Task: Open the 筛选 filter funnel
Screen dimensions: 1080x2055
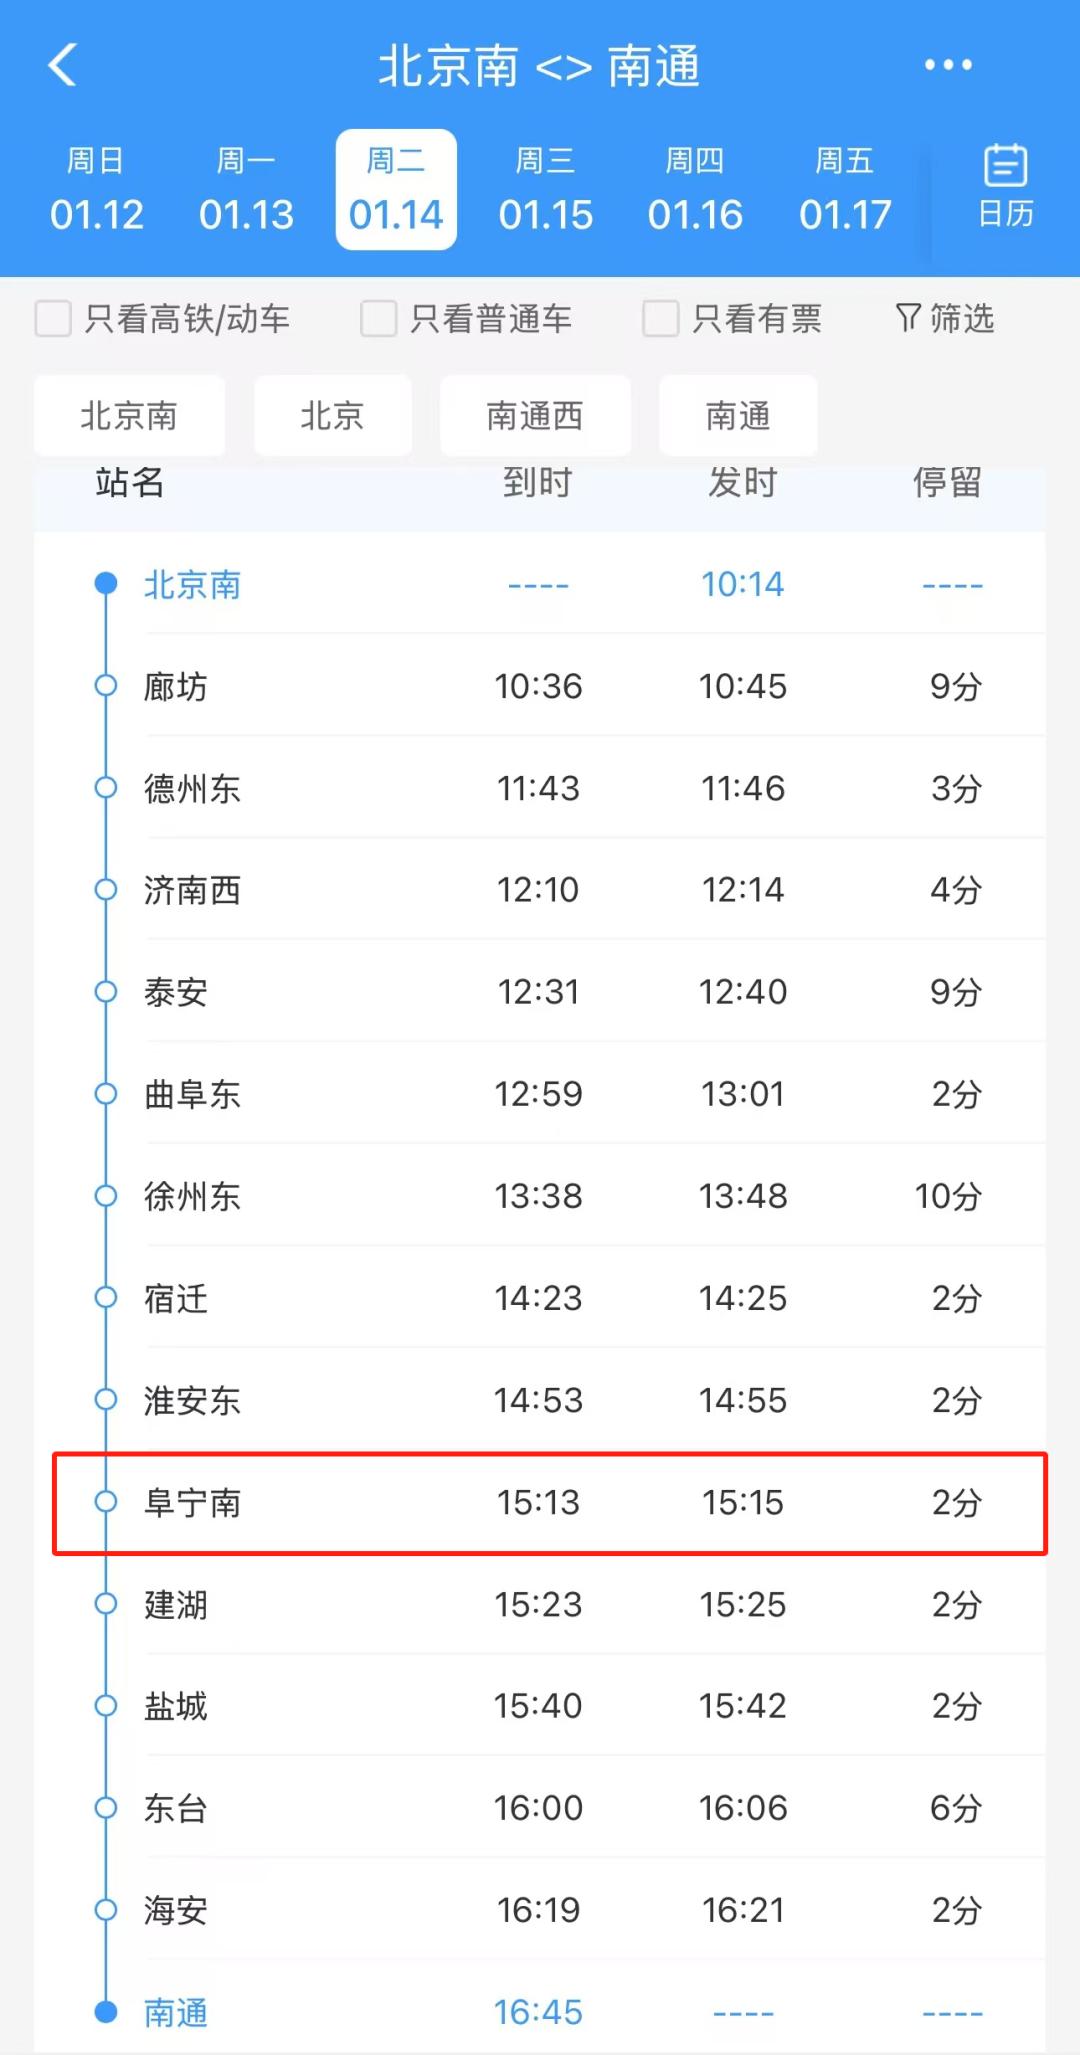Action: [x=944, y=319]
